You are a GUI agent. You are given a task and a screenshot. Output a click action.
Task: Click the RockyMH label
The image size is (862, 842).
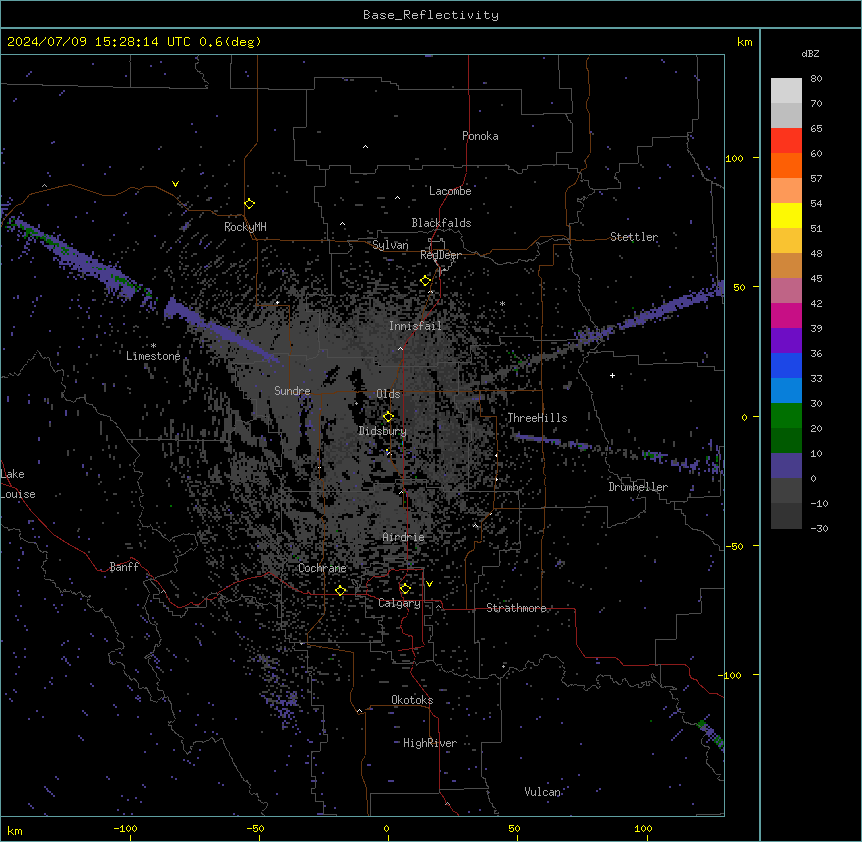245,227
